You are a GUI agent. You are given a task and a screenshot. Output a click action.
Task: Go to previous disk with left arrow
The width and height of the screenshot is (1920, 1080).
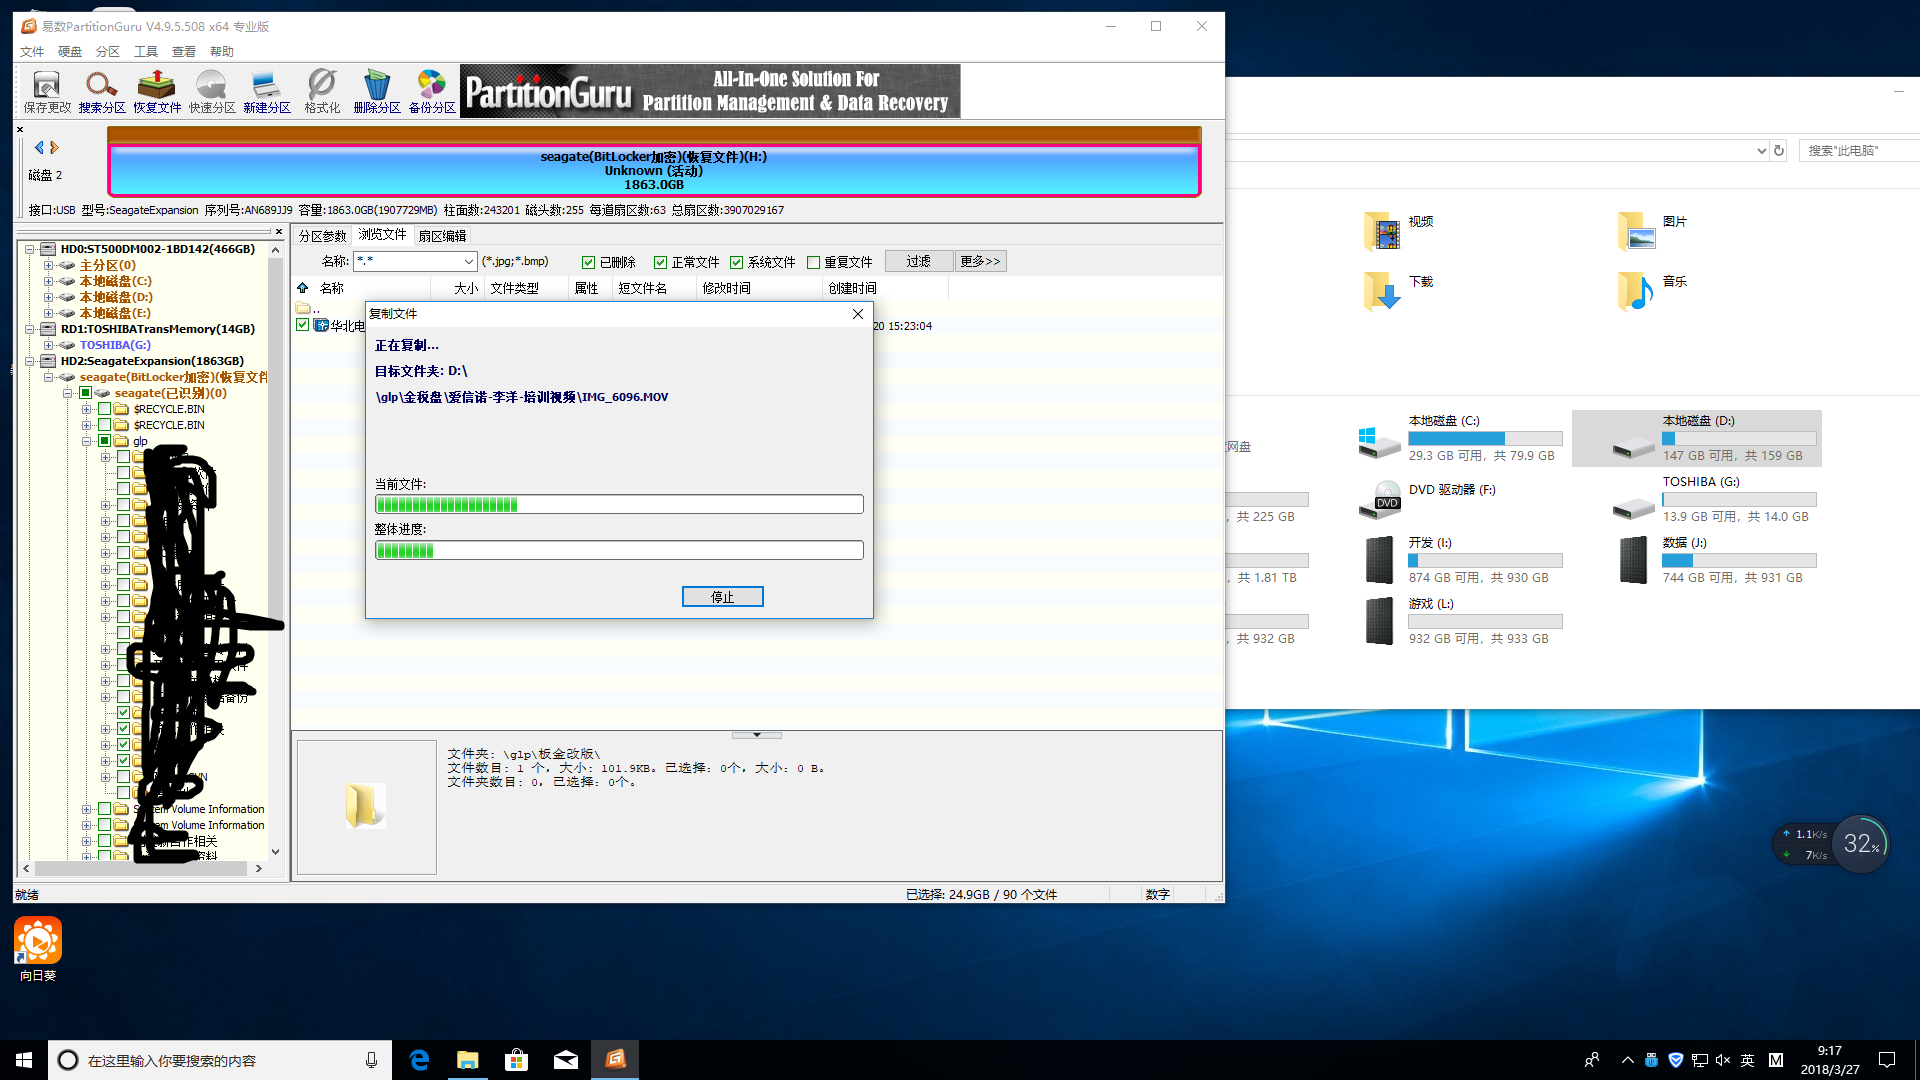click(x=39, y=147)
